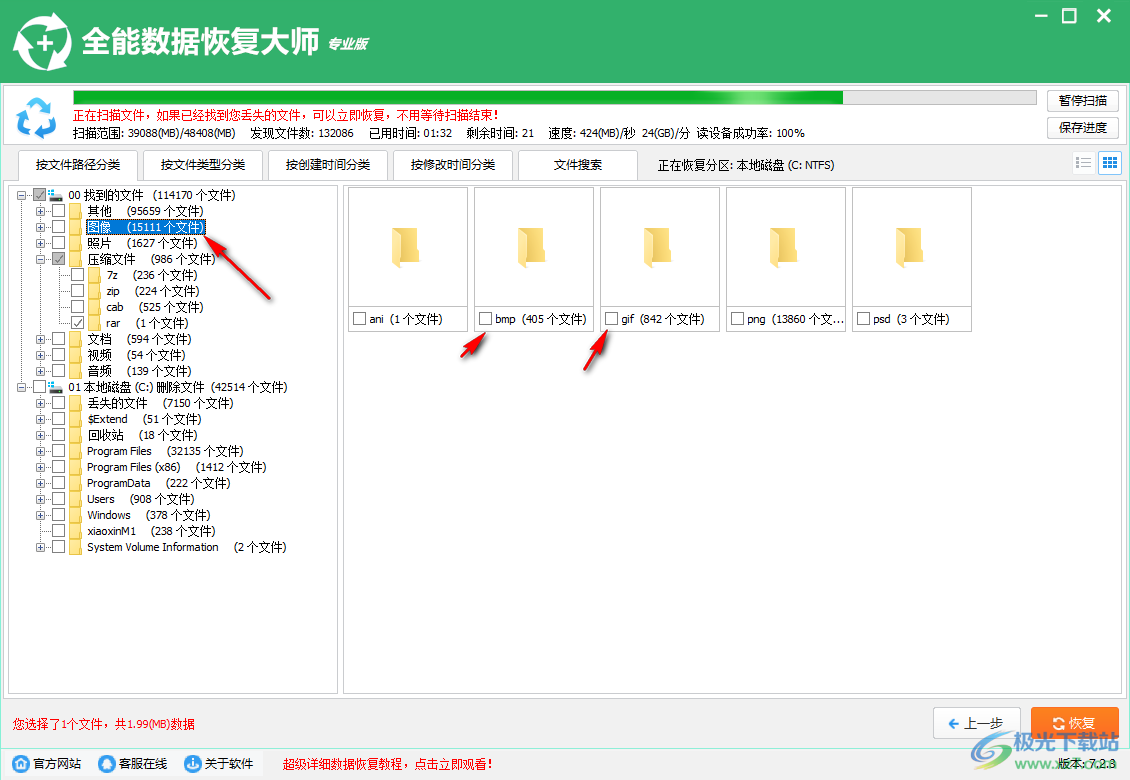Switch to list view mode

click(x=1083, y=162)
